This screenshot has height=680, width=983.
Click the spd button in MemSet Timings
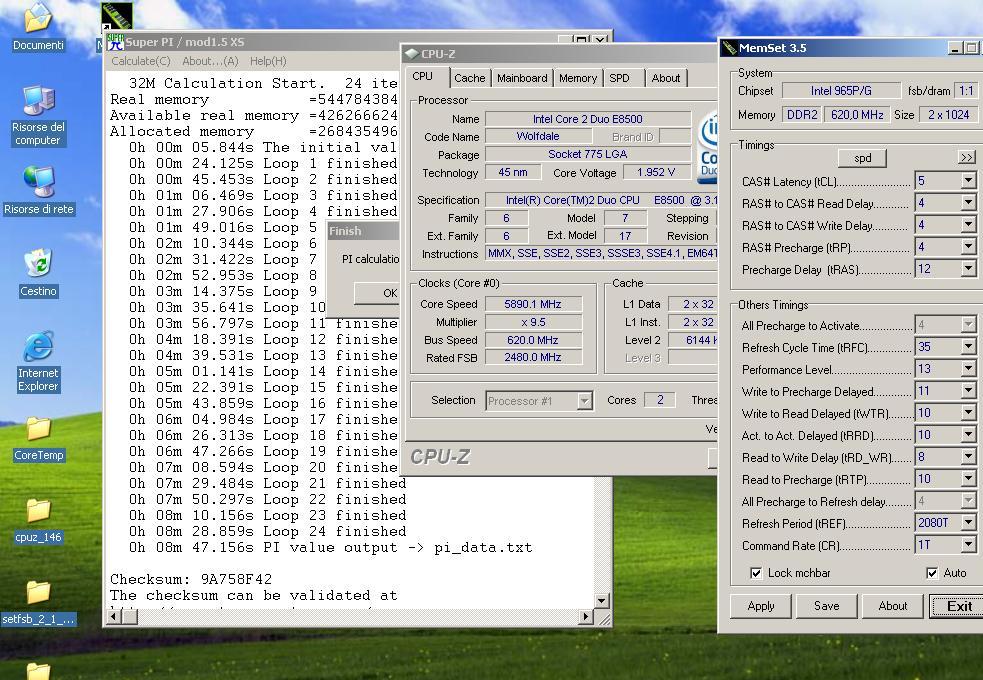click(x=863, y=158)
